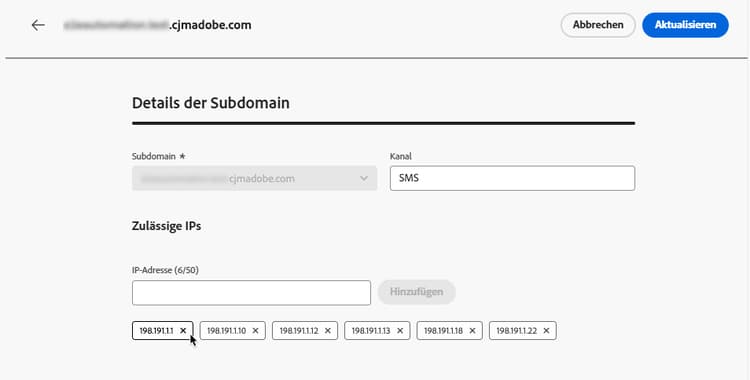Click the Hinzufügen button
Screen dimensions: 750x380
coord(417,292)
